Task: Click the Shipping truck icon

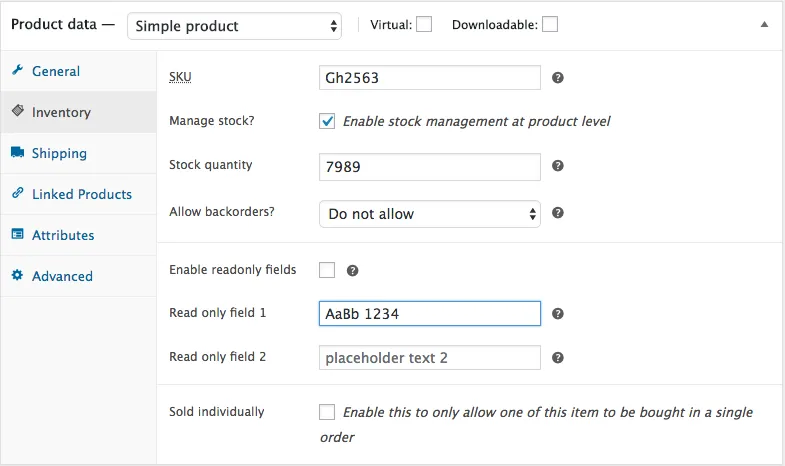Action: click(x=17, y=153)
